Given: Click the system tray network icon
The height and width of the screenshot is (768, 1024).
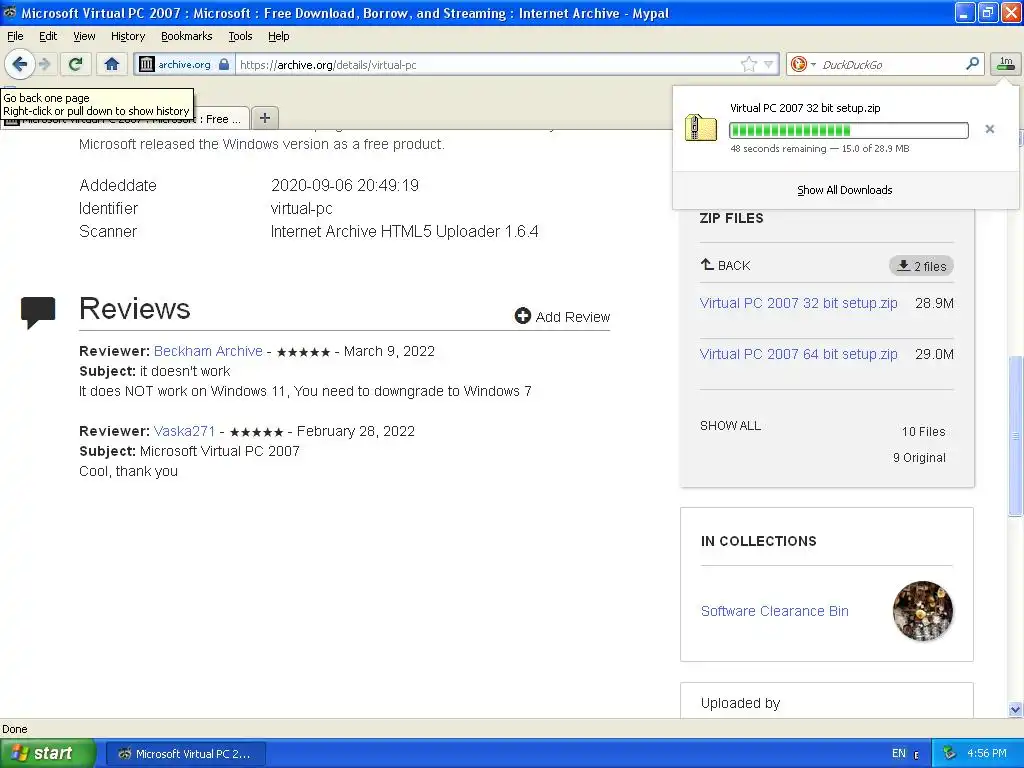Looking at the screenshot, I should point(949,754).
